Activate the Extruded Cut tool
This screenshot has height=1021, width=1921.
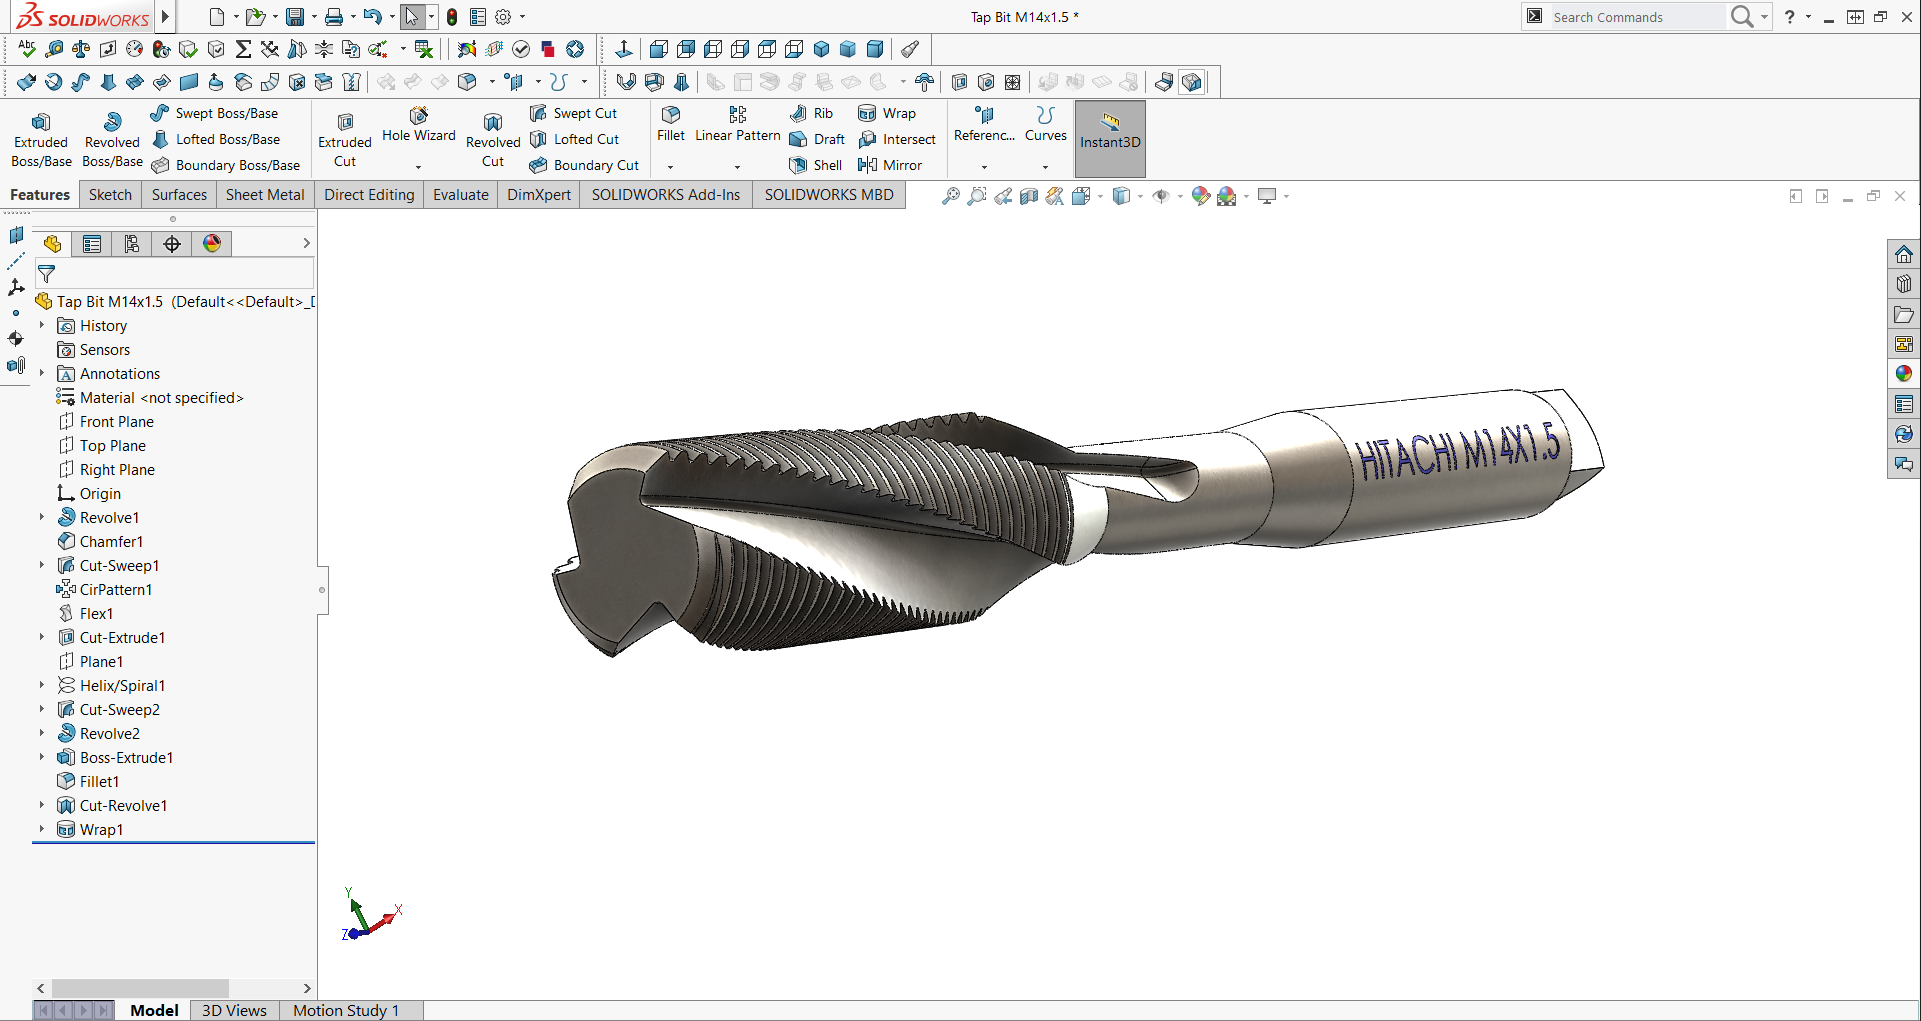pos(345,139)
